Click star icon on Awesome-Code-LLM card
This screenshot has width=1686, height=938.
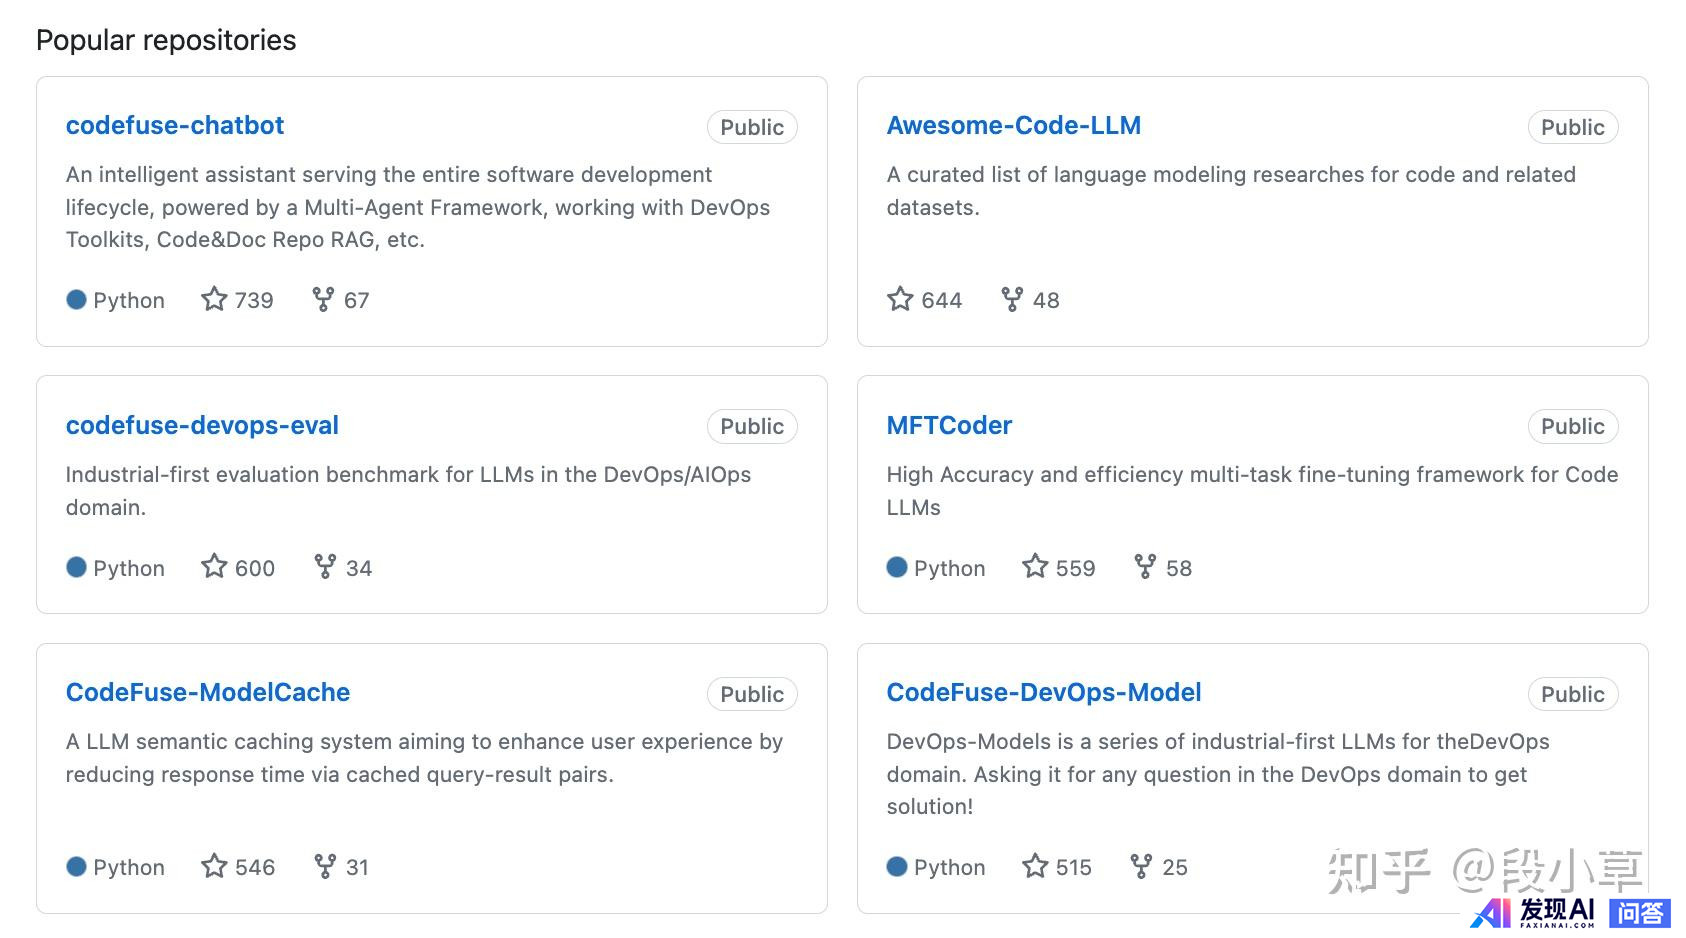click(900, 299)
